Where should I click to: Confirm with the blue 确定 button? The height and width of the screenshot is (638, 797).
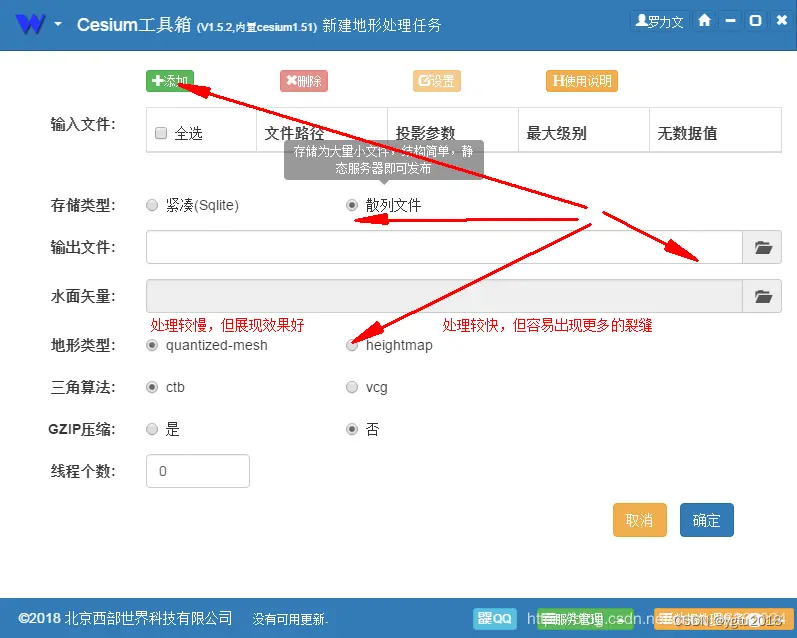tap(707, 520)
